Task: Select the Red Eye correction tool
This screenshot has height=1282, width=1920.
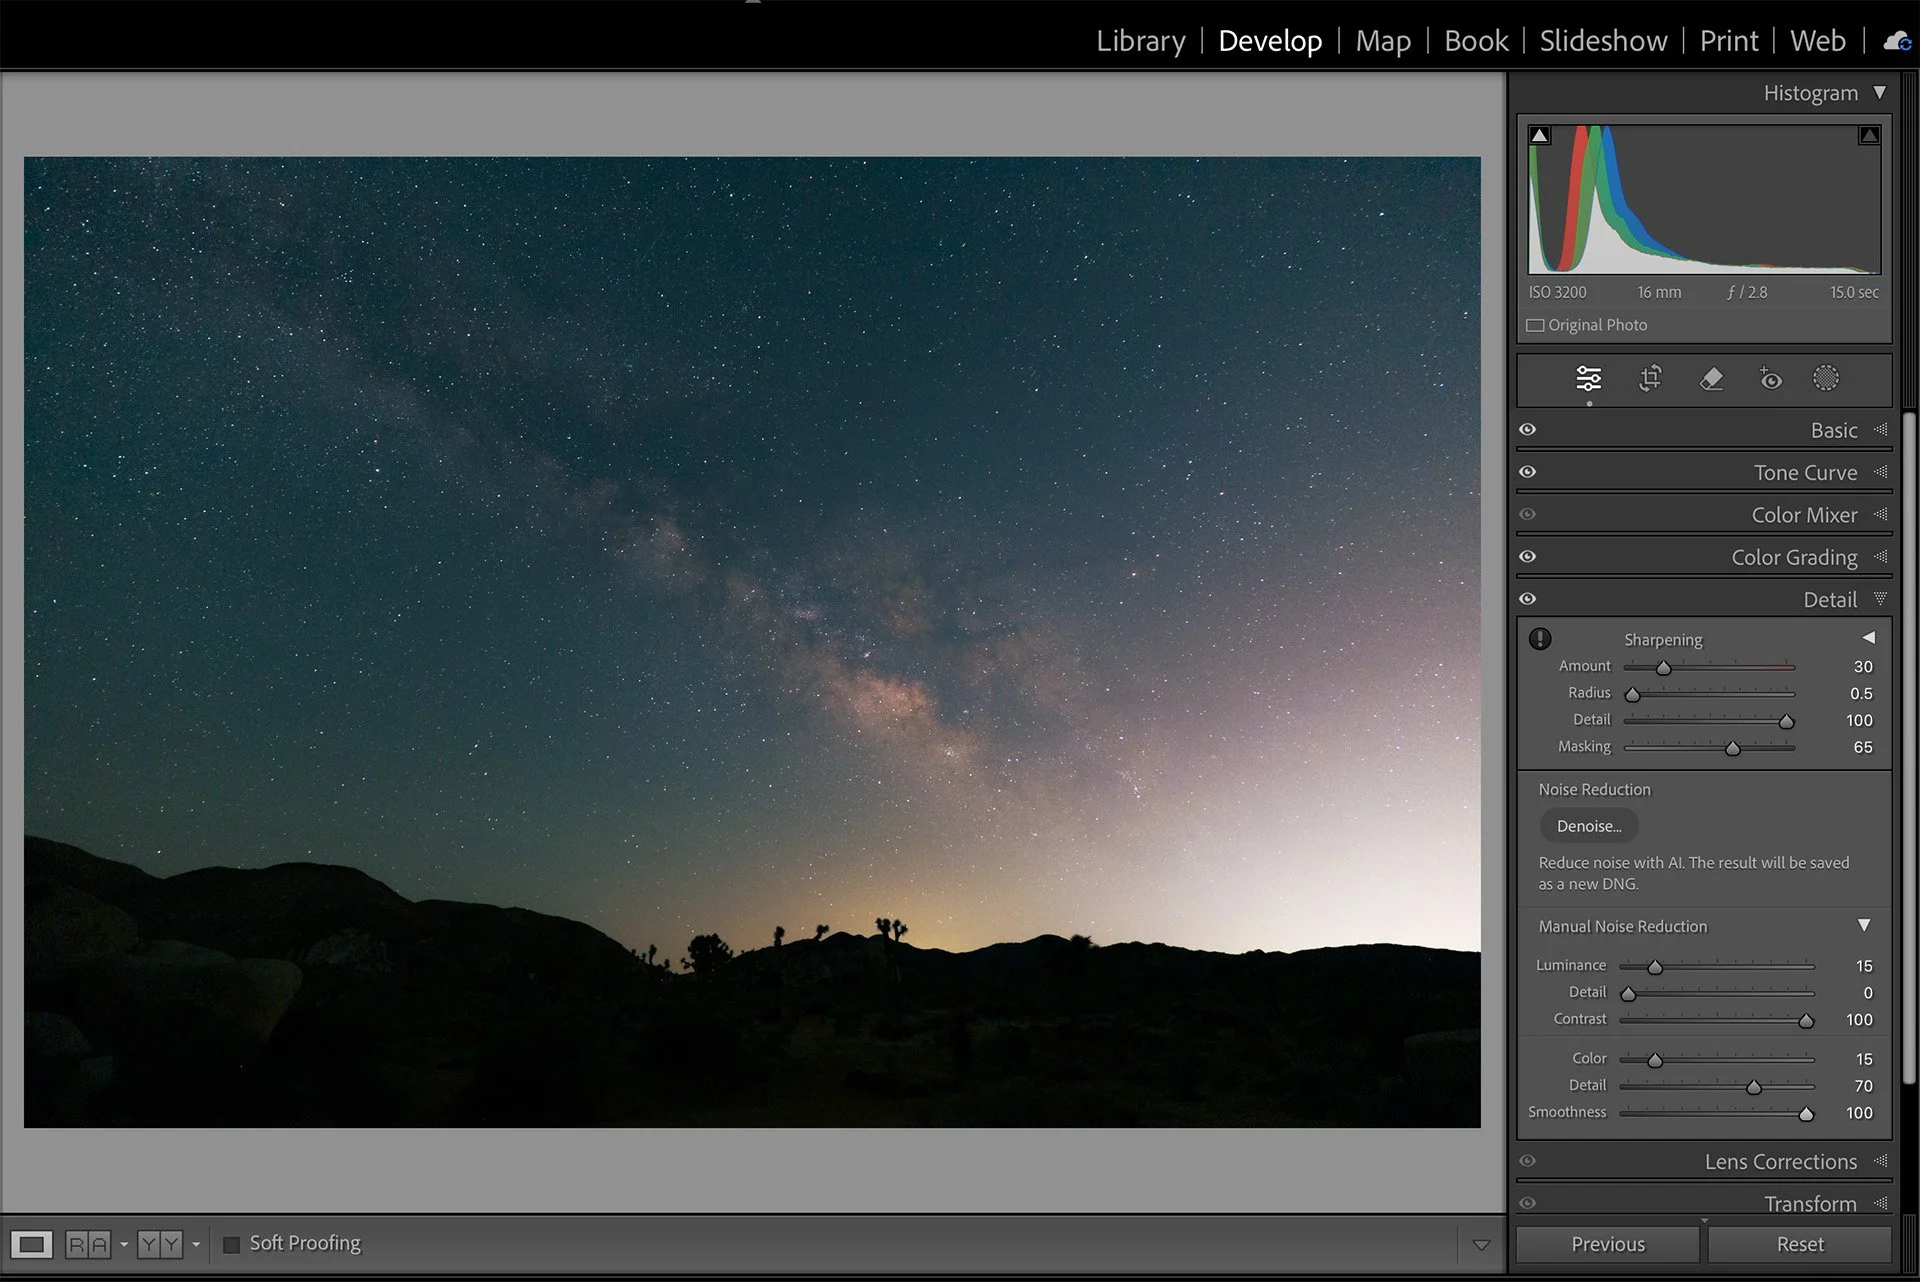Action: tap(1770, 379)
